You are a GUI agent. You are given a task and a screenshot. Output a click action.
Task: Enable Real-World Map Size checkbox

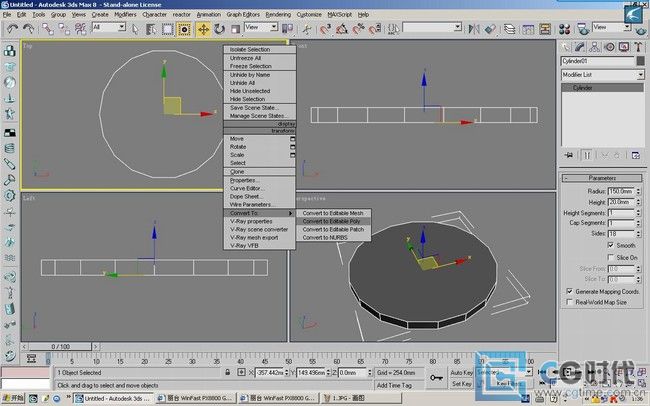pos(570,302)
